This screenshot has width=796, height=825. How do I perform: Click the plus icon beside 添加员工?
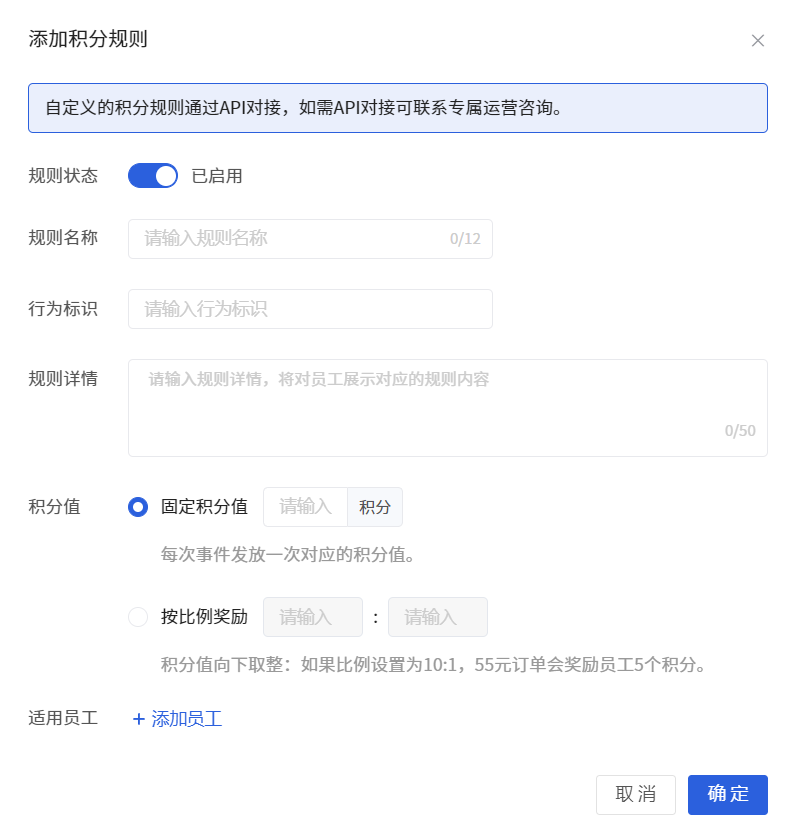pyautogui.click(x=139, y=719)
